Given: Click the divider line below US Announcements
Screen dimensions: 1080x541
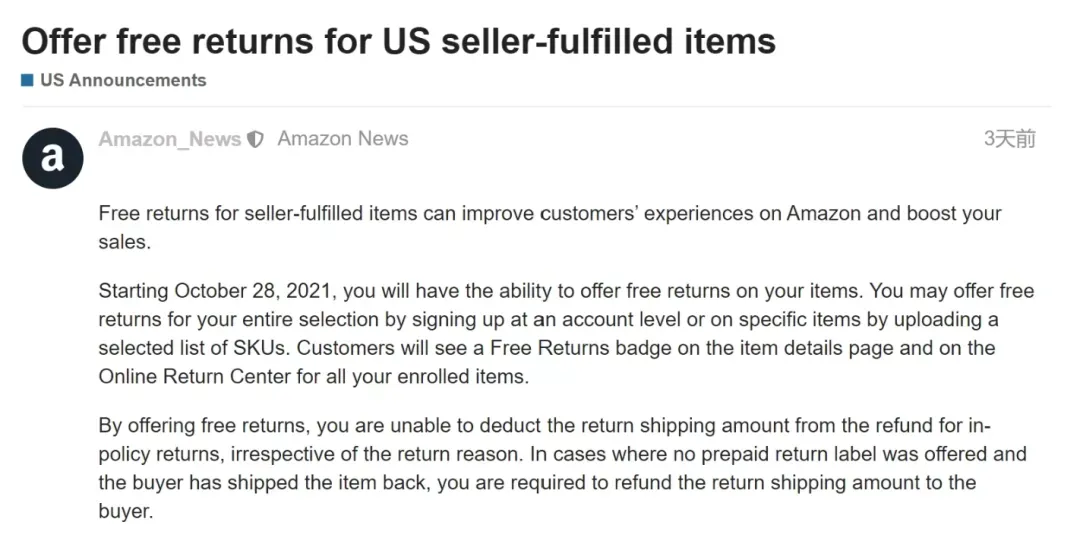Looking at the screenshot, I should click(537, 107).
